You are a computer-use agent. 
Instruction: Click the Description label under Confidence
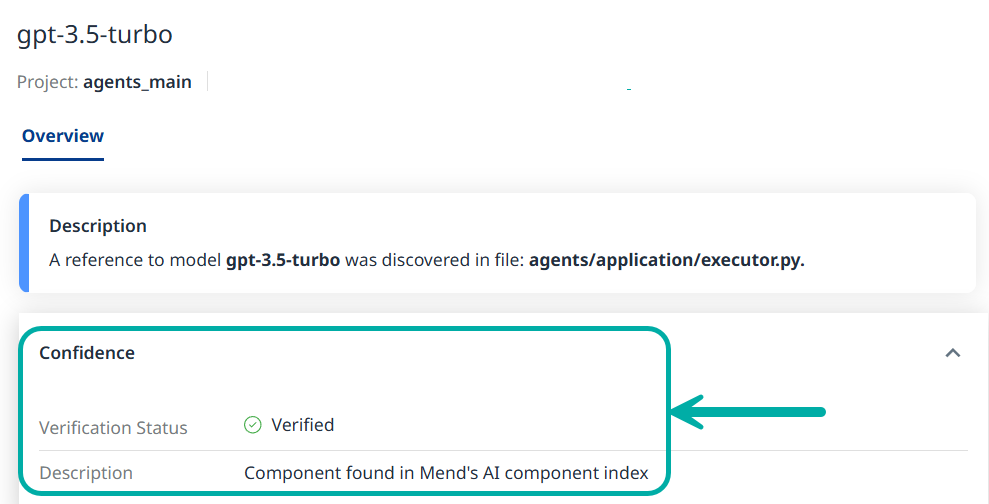(x=86, y=473)
